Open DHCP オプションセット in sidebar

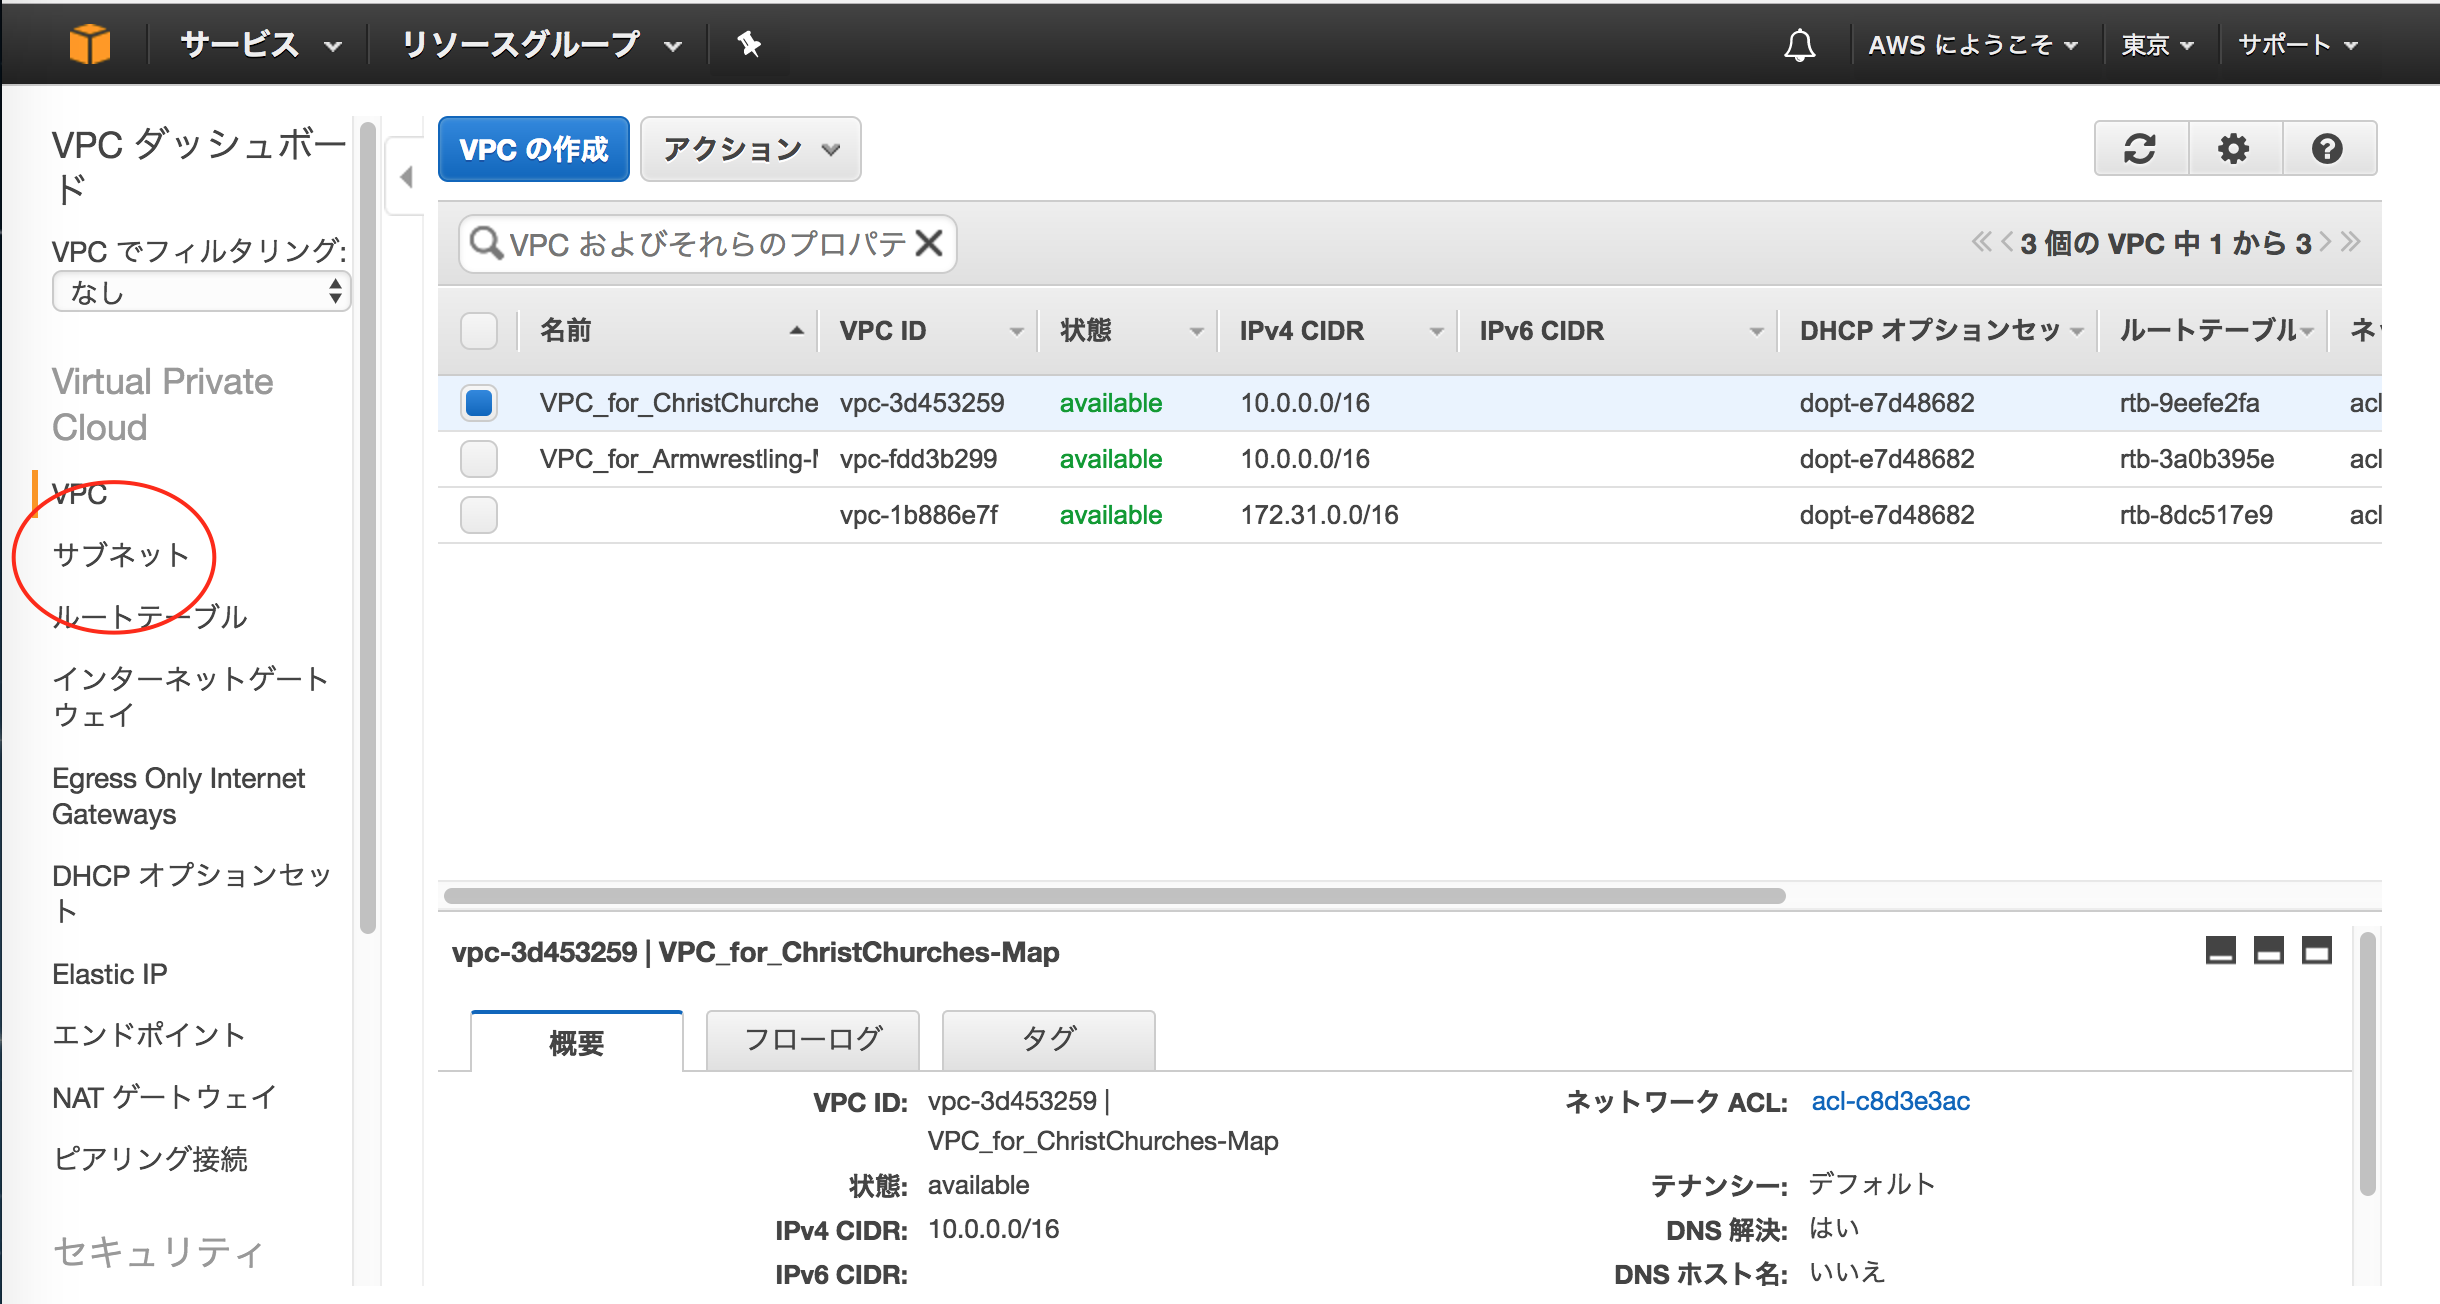click(x=191, y=892)
